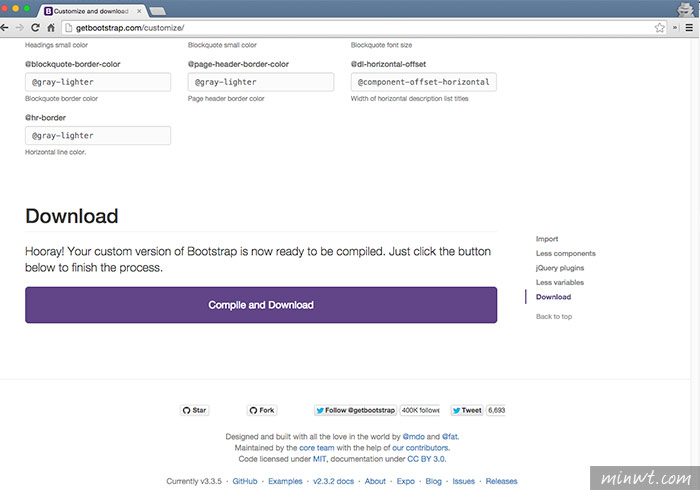Open the footer Blog link
This screenshot has width=700, height=490.
click(433, 481)
